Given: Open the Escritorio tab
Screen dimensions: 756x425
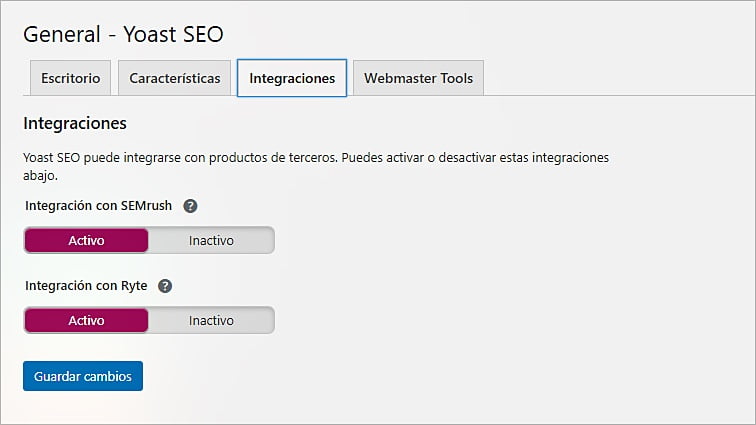Looking at the screenshot, I should pos(70,78).
